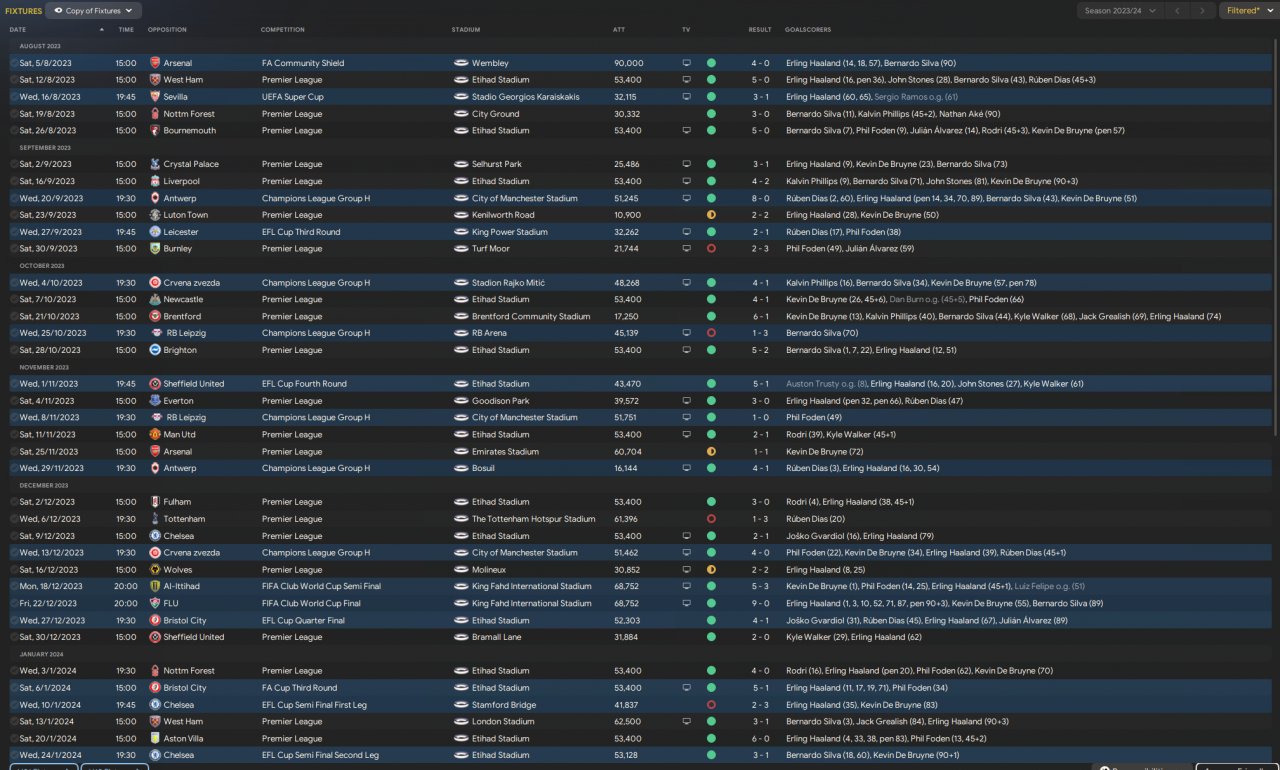The height and width of the screenshot is (770, 1280).
Task: Sort fixtures by the Att column header
Action: 619,30
